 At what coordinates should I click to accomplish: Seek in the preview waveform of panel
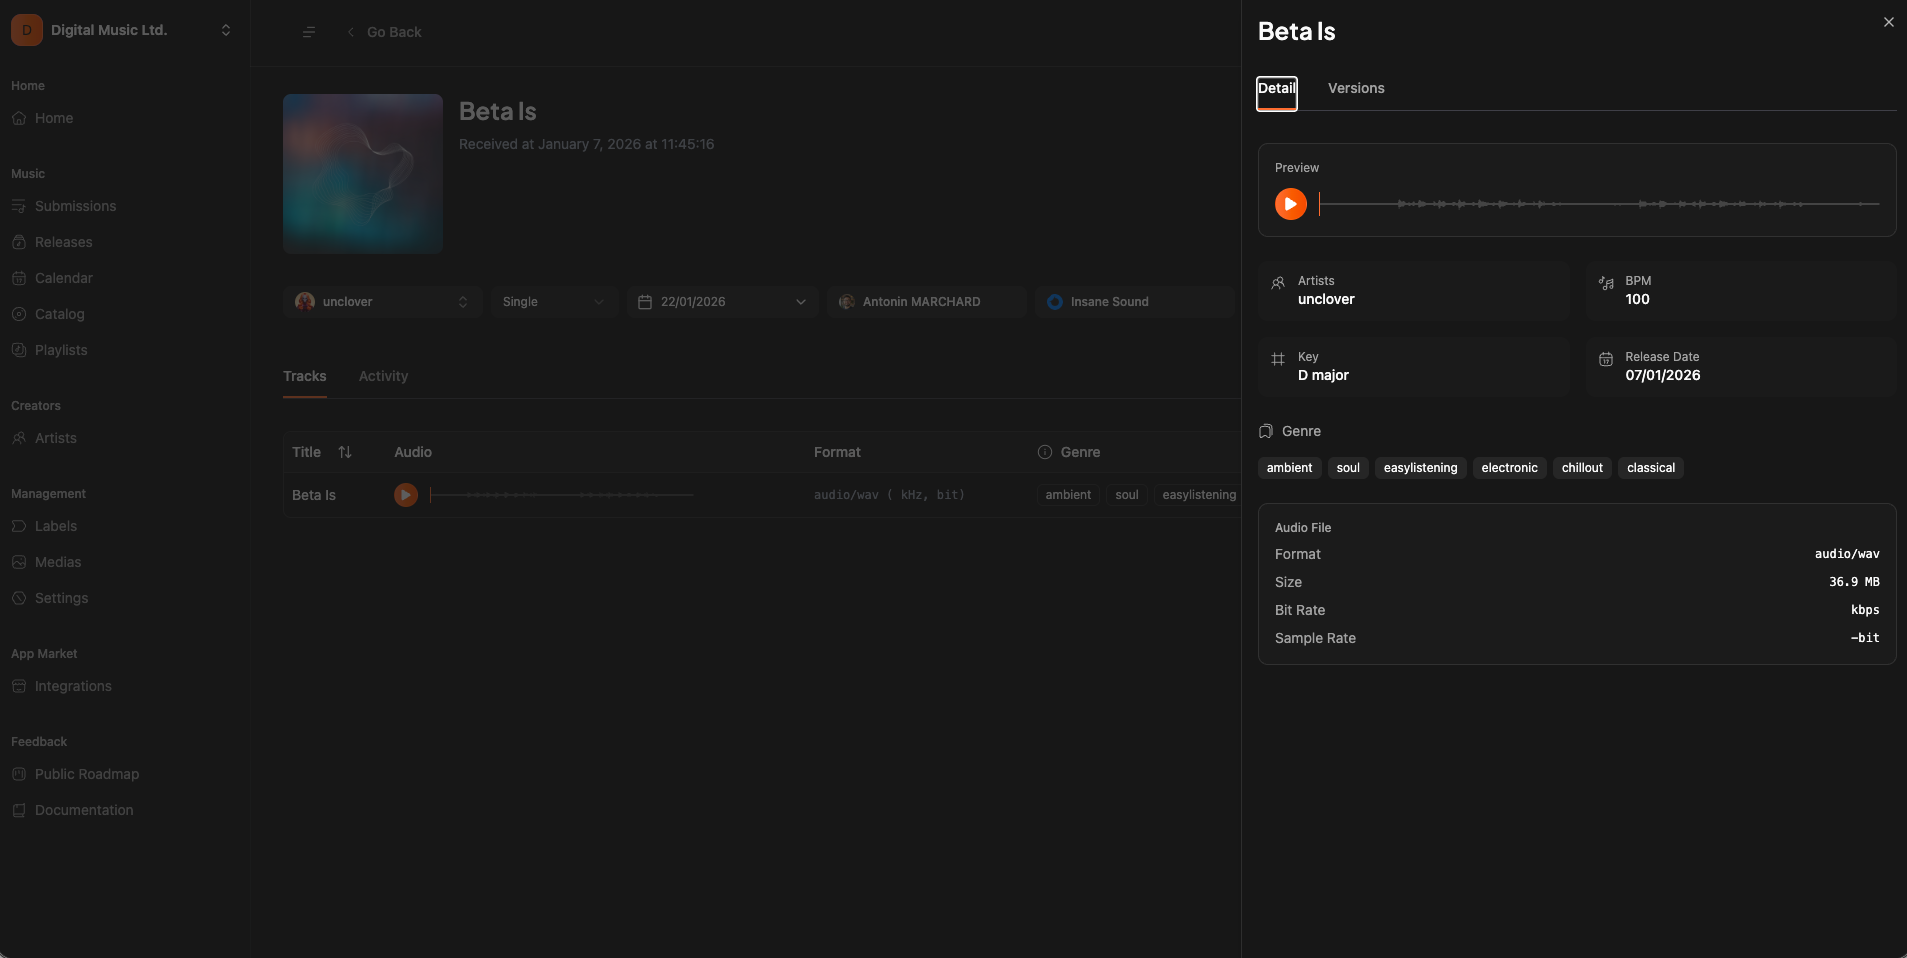1599,204
